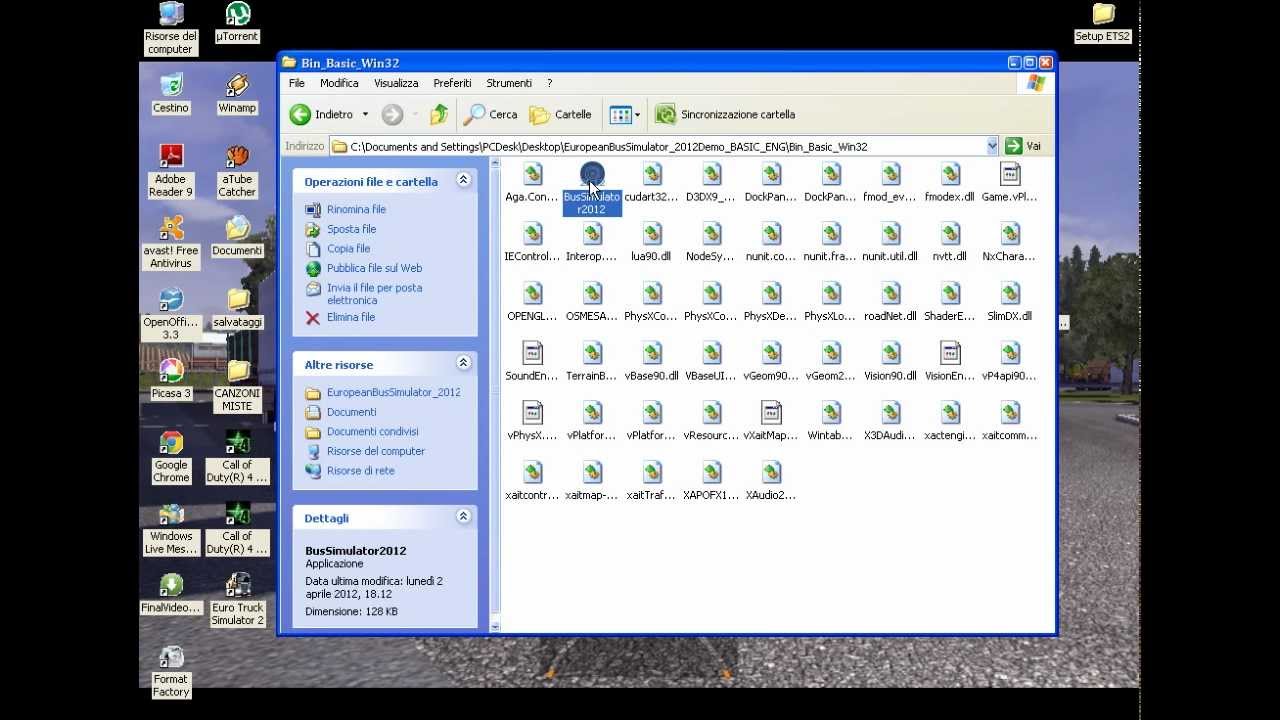Select the vP4api90... file
The height and width of the screenshot is (720, 1280).
click(x=1010, y=362)
